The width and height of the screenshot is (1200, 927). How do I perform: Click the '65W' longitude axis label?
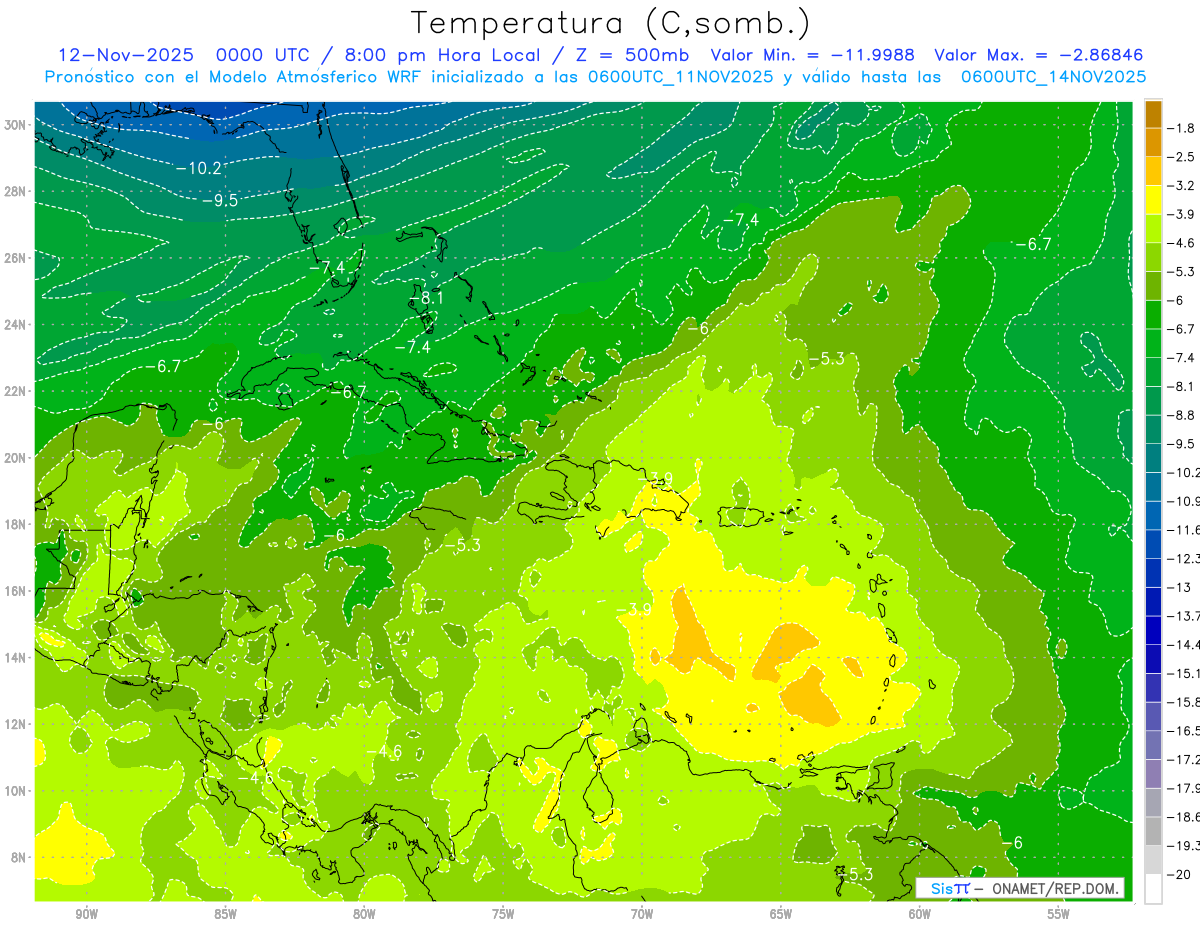point(781,915)
